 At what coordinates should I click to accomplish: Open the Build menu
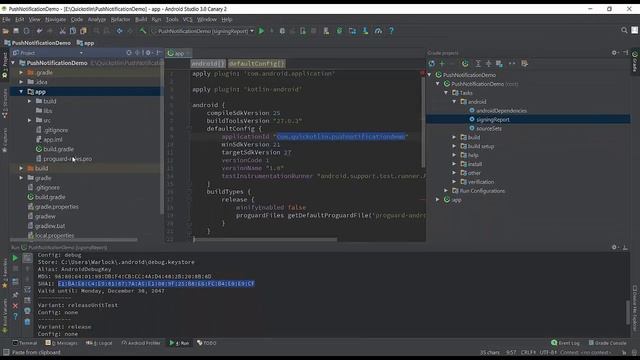[x=141, y=19]
